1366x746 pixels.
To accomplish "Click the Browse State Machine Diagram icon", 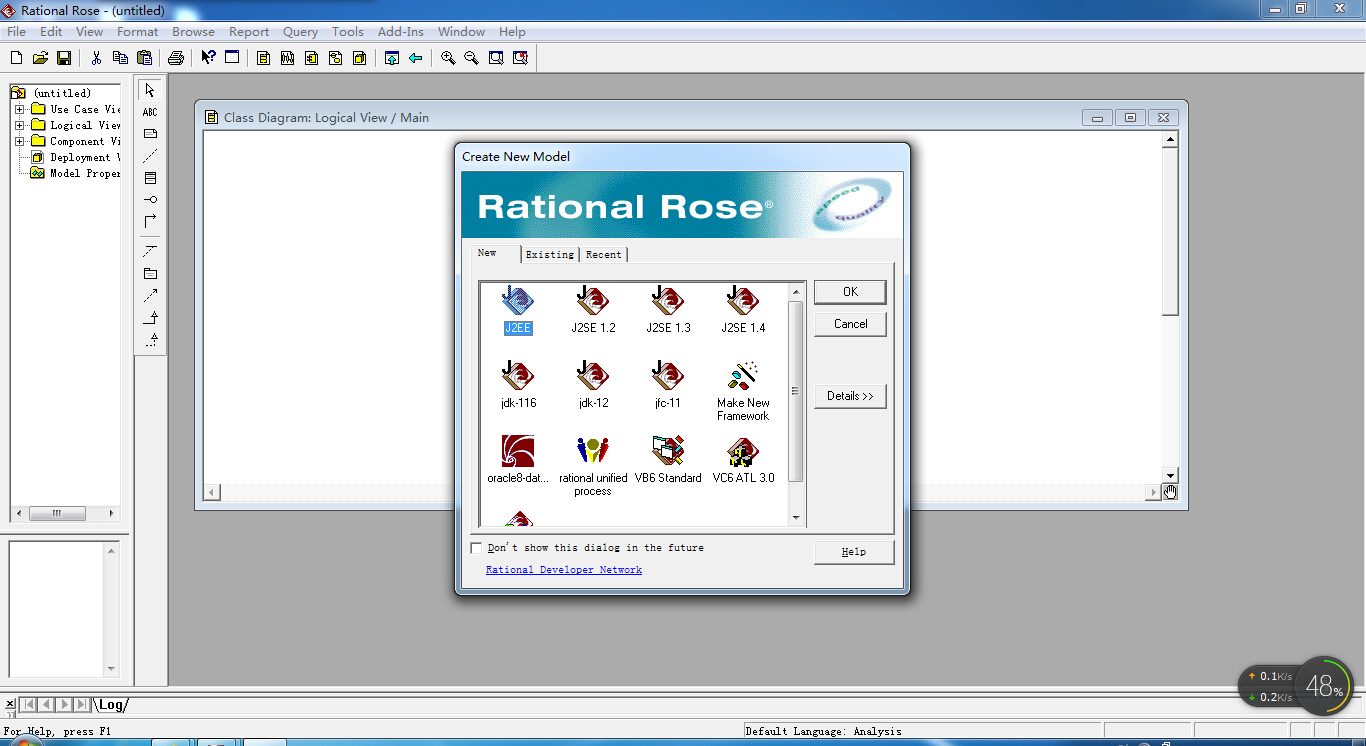I will (336, 58).
